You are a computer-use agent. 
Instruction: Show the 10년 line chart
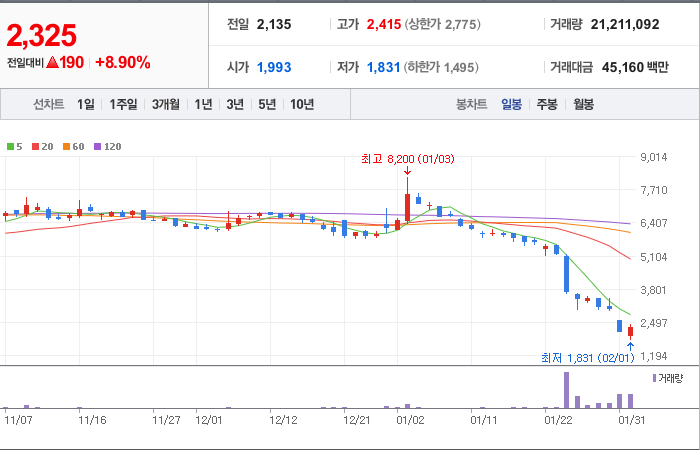(x=302, y=104)
